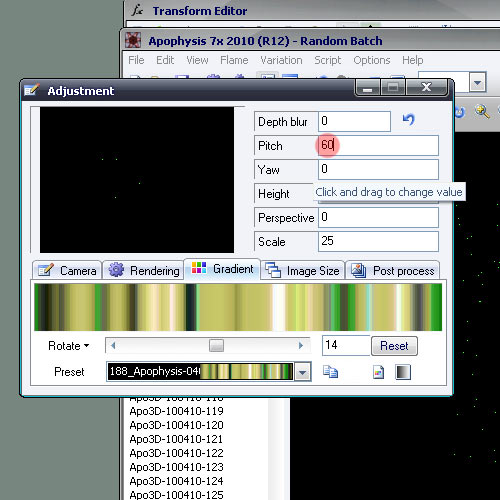Click the copy gradient icon
Image resolution: width=500 pixels, height=500 pixels.
tap(330, 372)
